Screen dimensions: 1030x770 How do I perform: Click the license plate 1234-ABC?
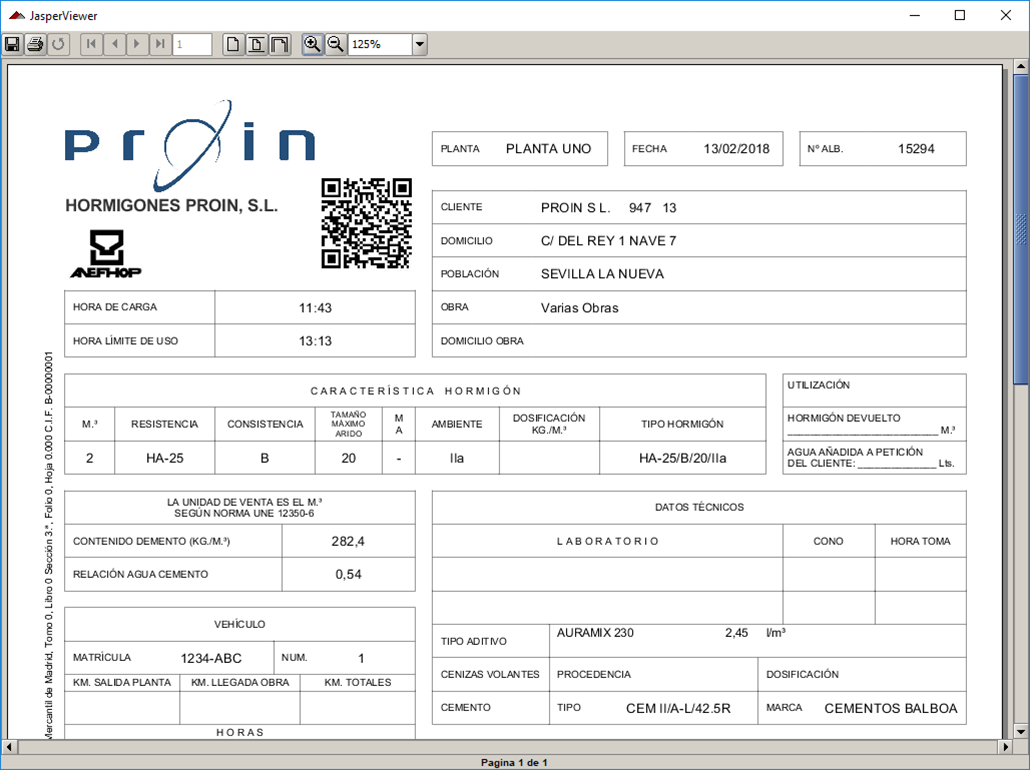click(211, 658)
